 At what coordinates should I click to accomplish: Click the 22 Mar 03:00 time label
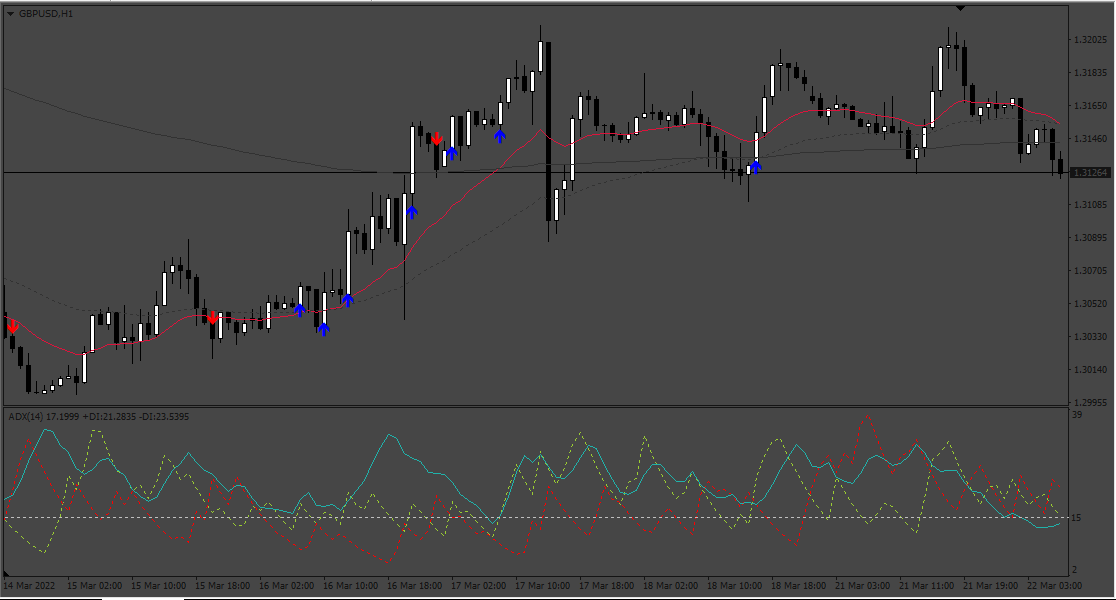pos(1055,586)
